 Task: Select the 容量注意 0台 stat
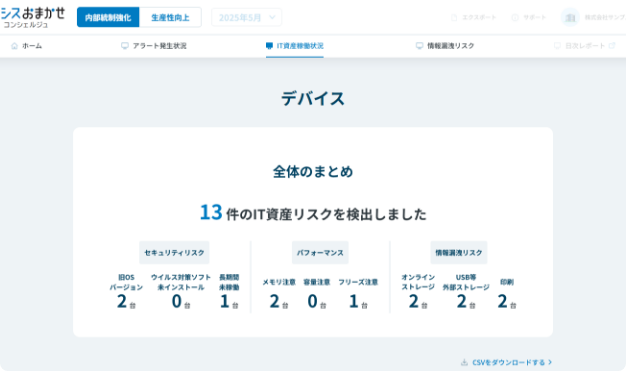click(x=317, y=294)
